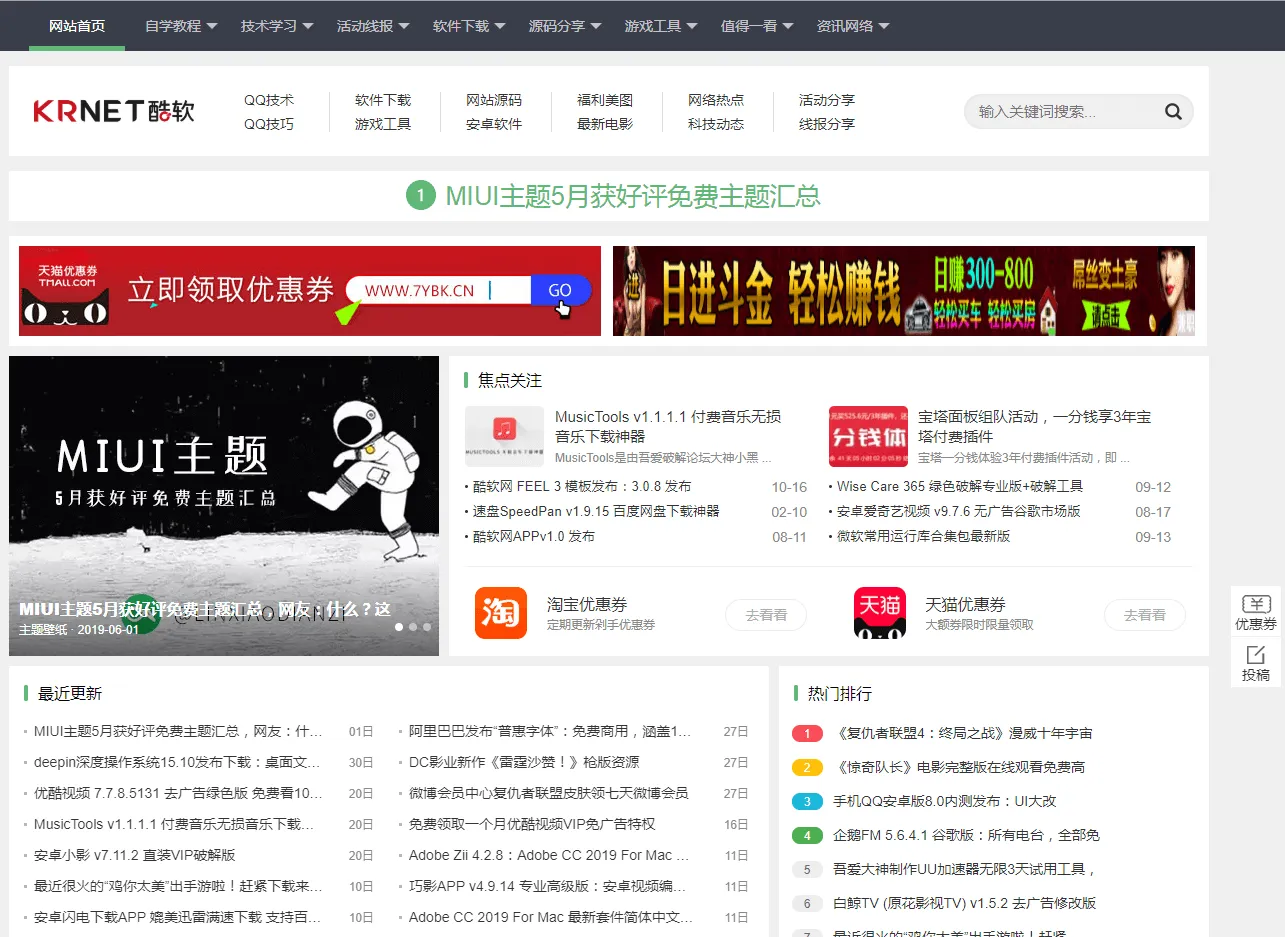Click the MusicTools app thumbnail icon
Image resolution: width=1285 pixels, height=937 pixels.
504,437
